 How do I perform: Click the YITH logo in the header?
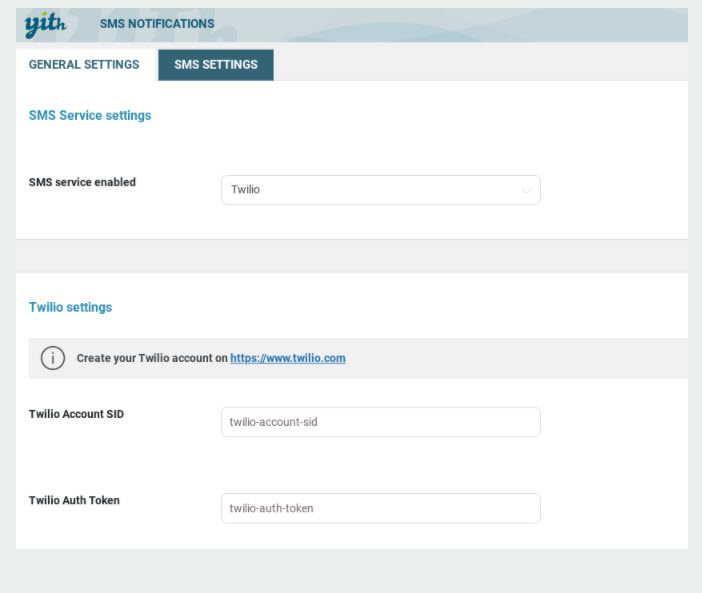click(x=45, y=25)
